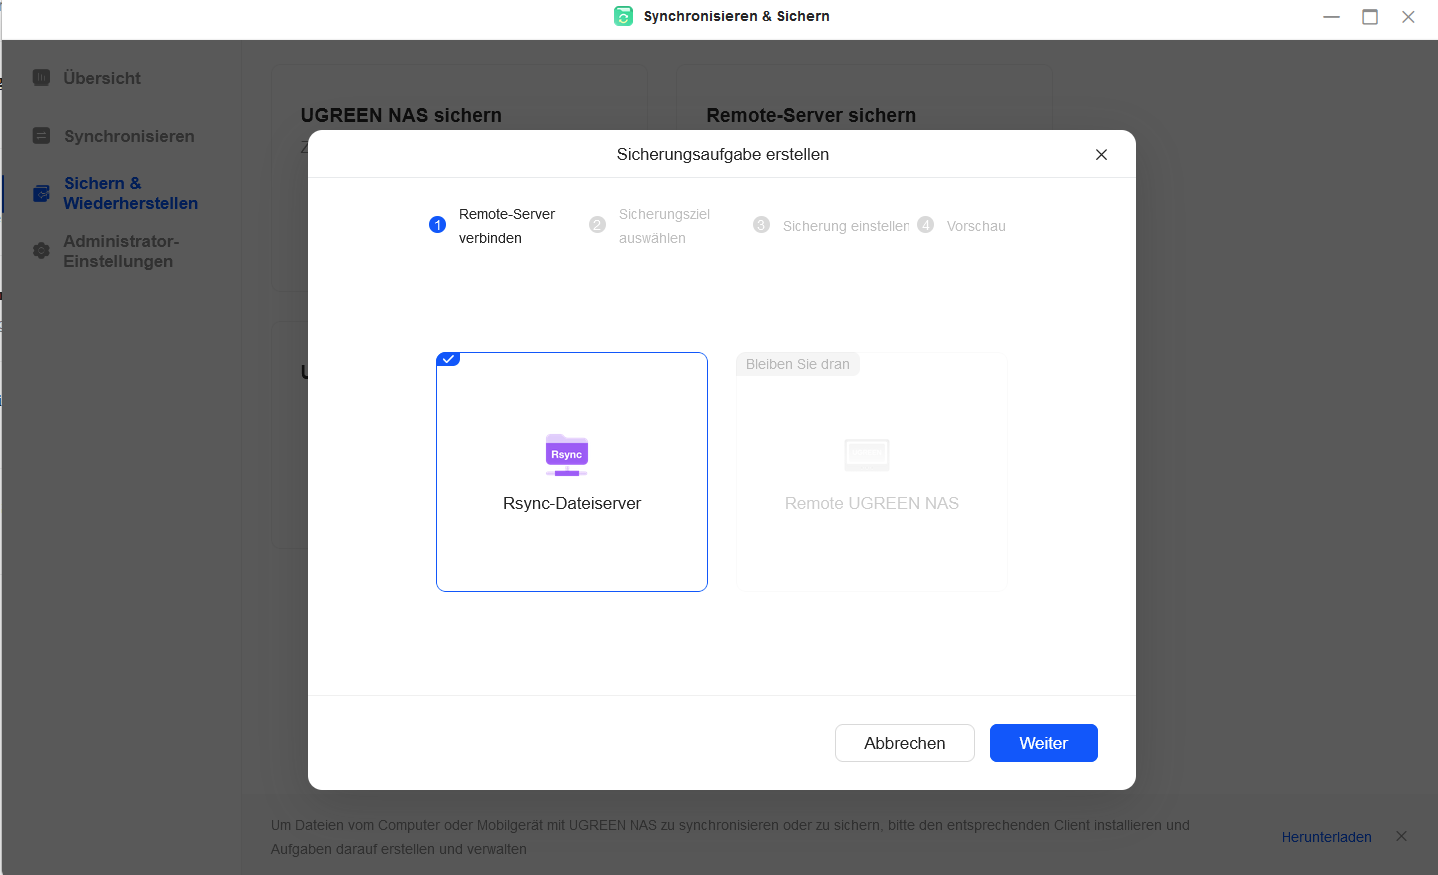This screenshot has width=1438, height=875.
Task: Maximize the application window
Action: coord(1370,17)
